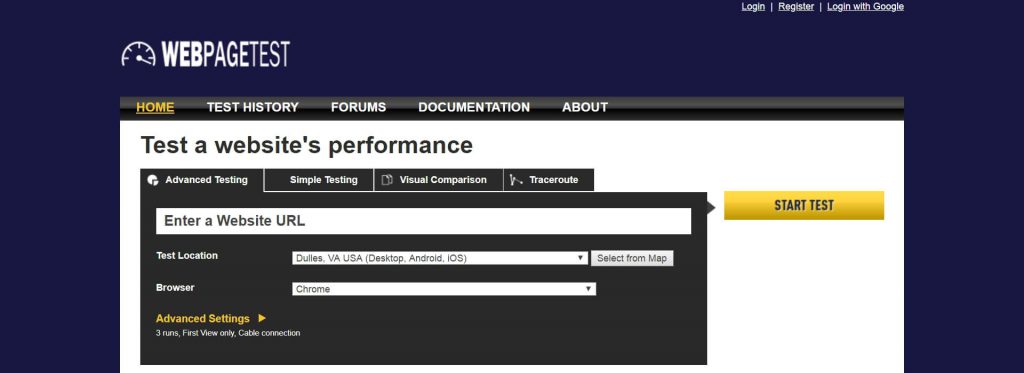Click the Traceroute tab icon

(x=516, y=180)
